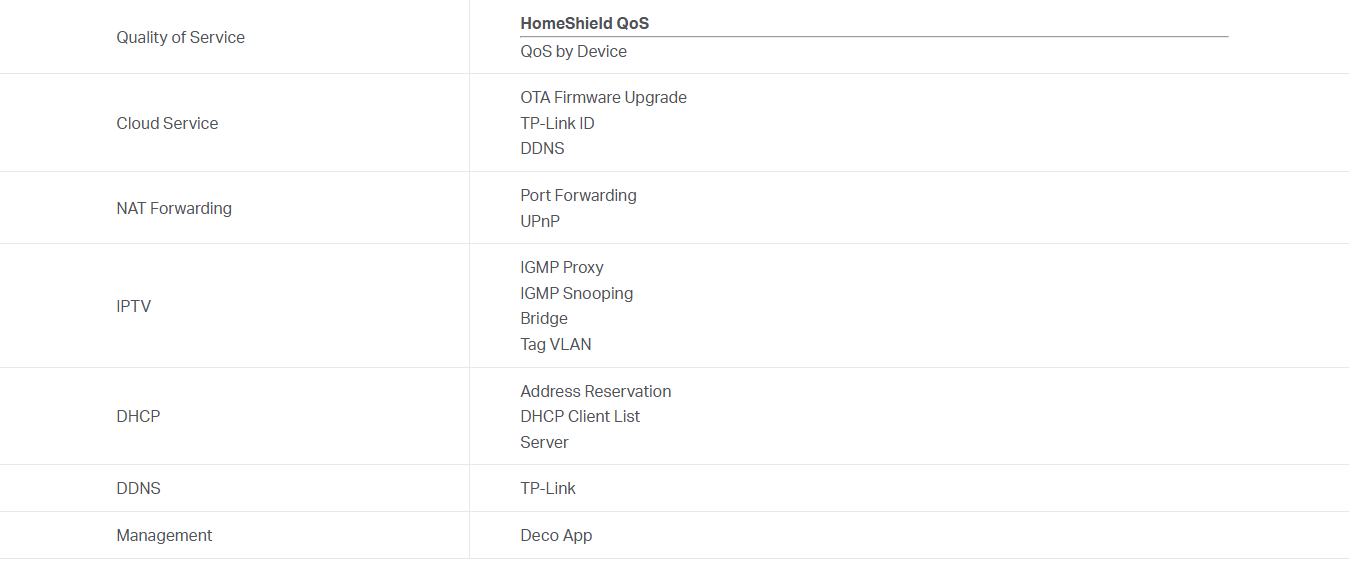Click the Management row label
The width and height of the screenshot is (1352, 563).
[x=164, y=535]
